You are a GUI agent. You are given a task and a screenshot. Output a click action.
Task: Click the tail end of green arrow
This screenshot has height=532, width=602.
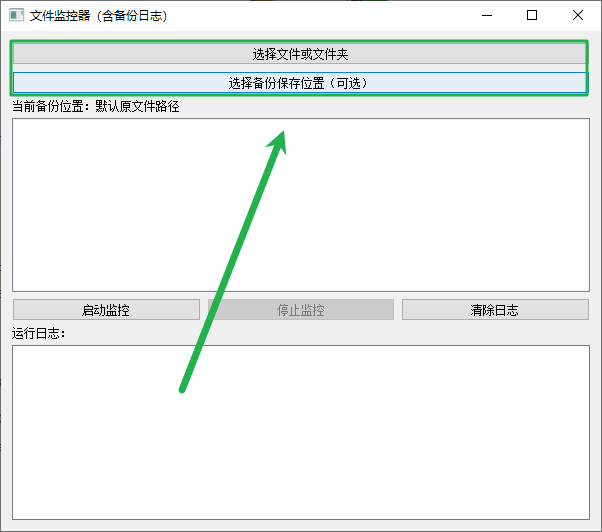click(x=183, y=388)
